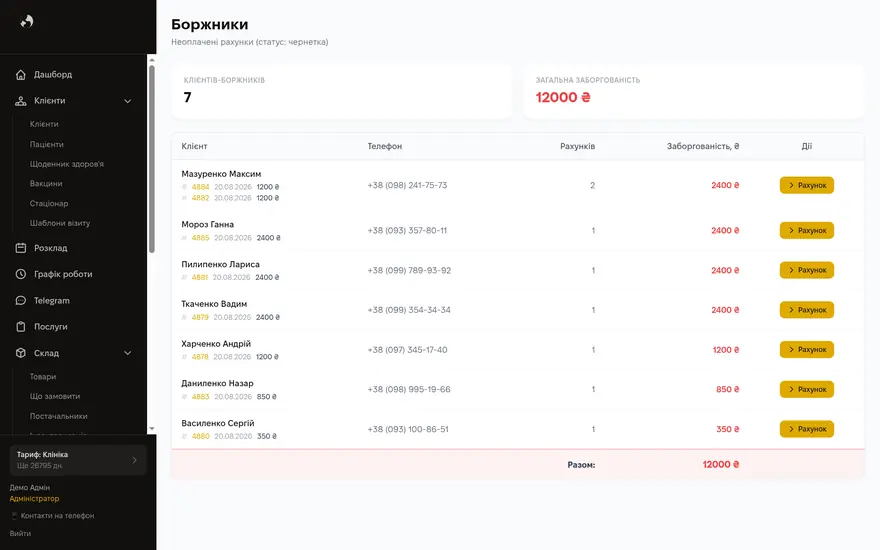Viewport: 880px width, 550px height.
Task: Click the Графік роботи clock icon
Action: click(21, 274)
